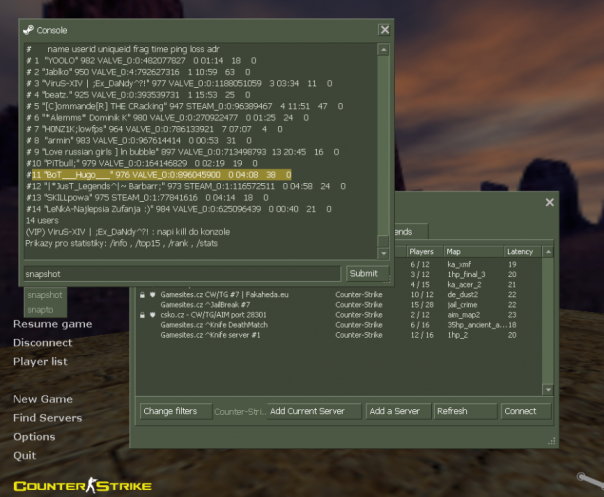The height and width of the screenshot is (497, 604).
Task: Select server 'Gamesites.cz ^Knife DeathMatch'
Action: point(214,325)
